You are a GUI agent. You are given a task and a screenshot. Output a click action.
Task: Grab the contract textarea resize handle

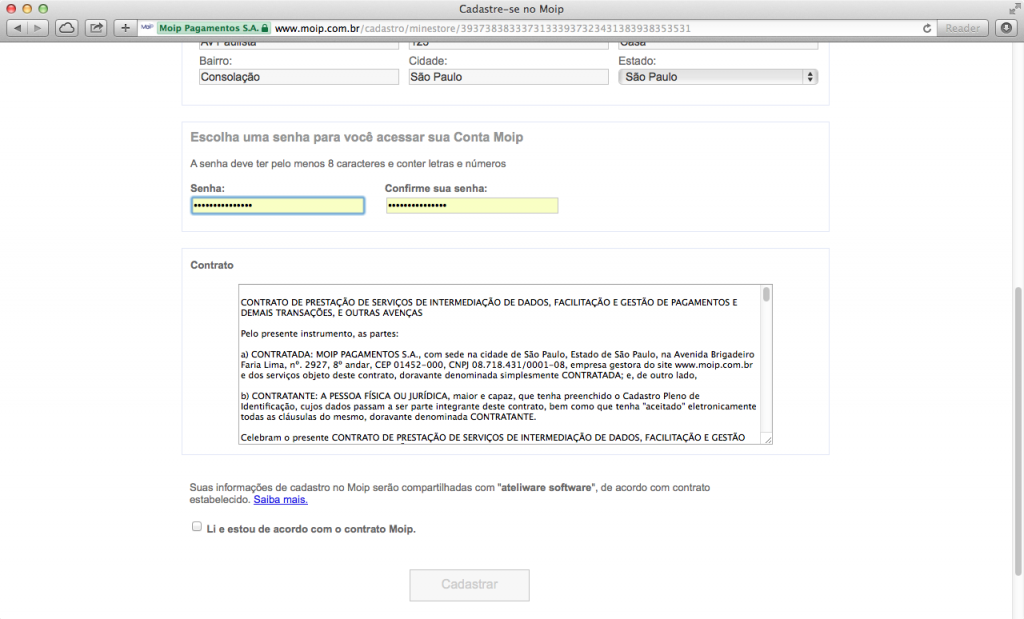point(767,439)
